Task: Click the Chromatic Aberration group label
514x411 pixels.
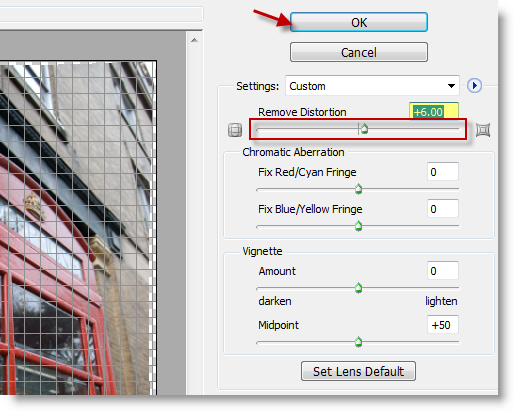Action: click(293, 152)
